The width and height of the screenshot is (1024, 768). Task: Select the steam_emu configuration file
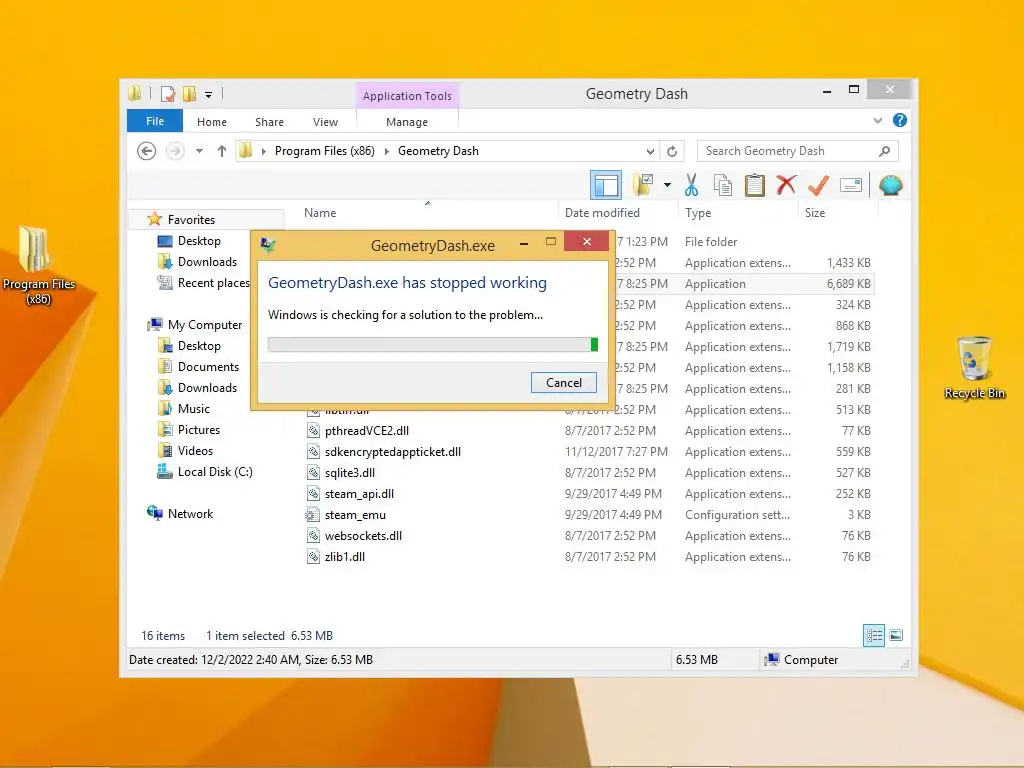coord(355,515)
